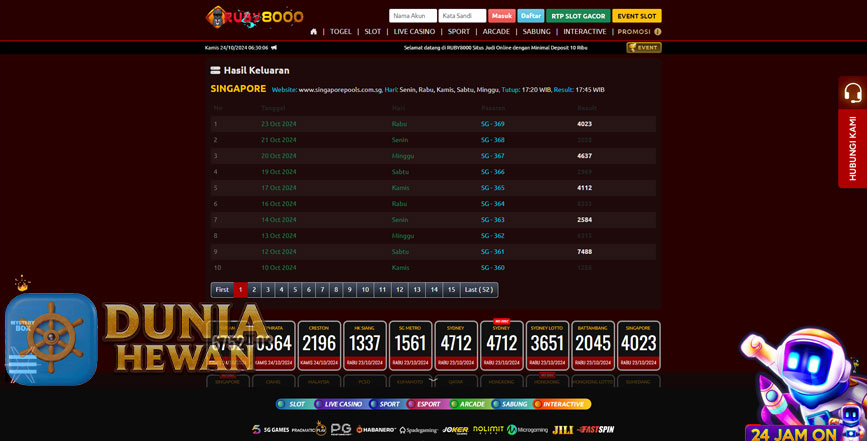Select results page 5

point(295,290)
